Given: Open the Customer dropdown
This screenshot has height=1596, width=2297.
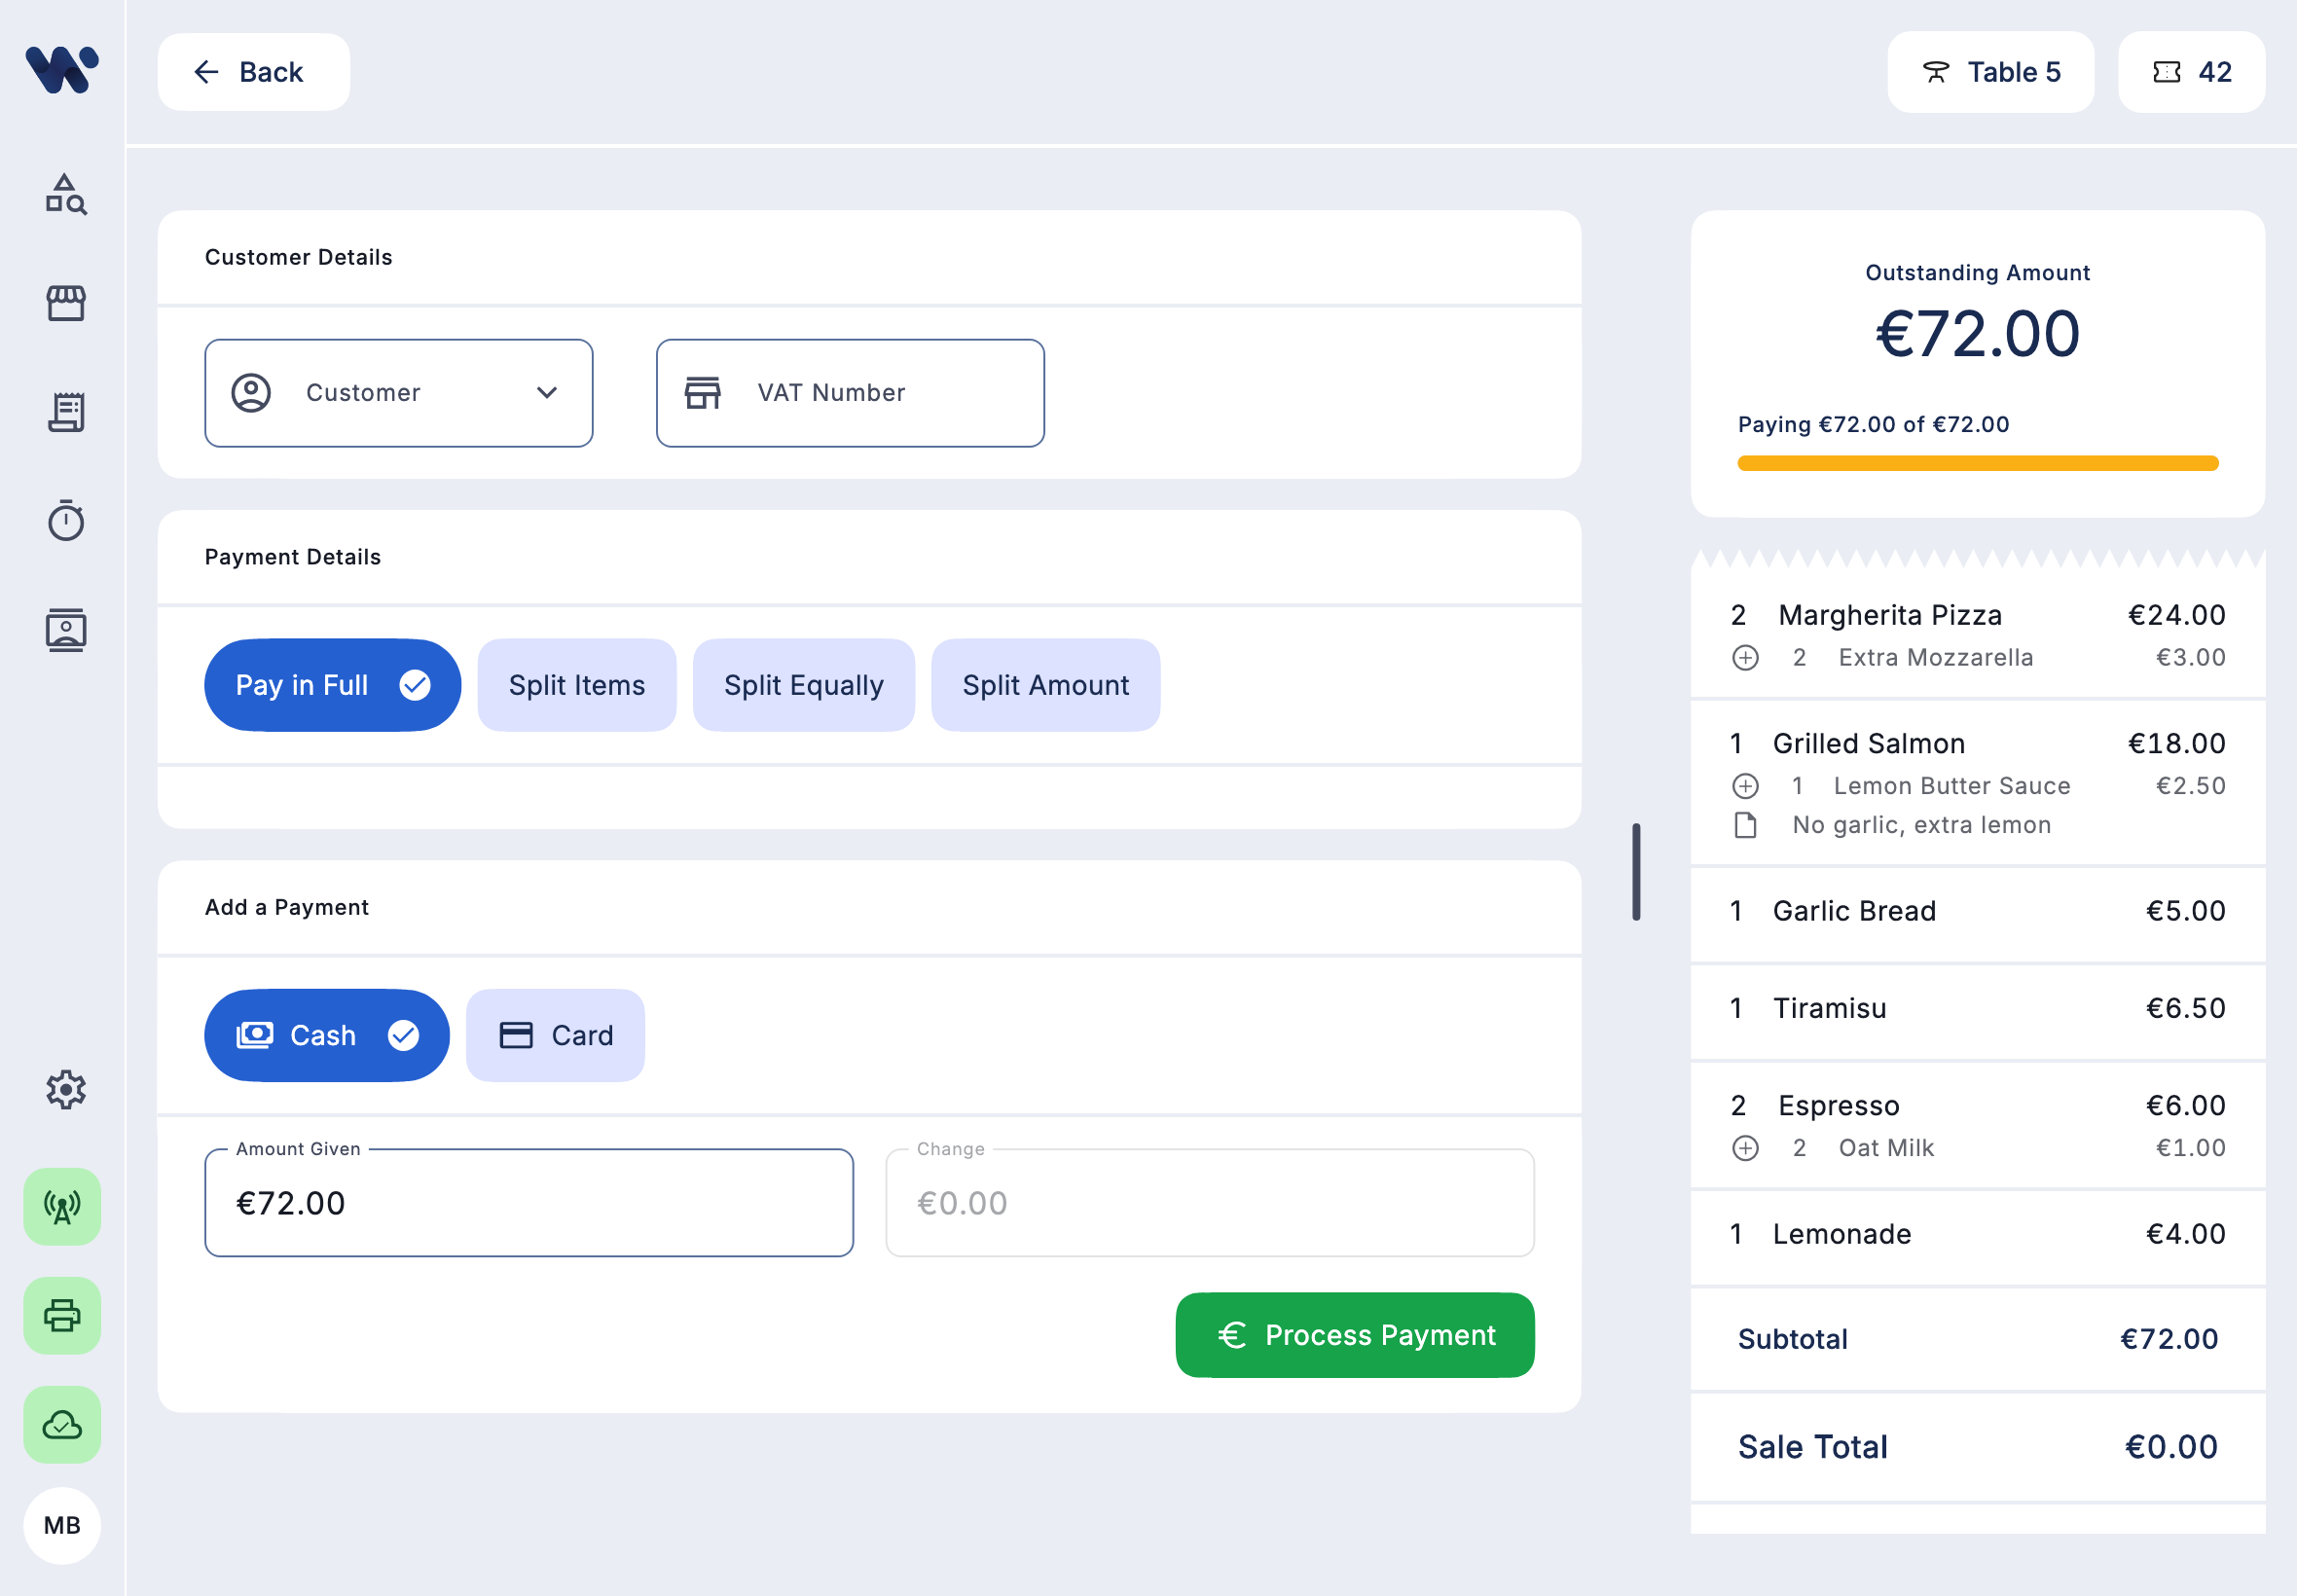Looking at the screenshot, I should 398,392.
